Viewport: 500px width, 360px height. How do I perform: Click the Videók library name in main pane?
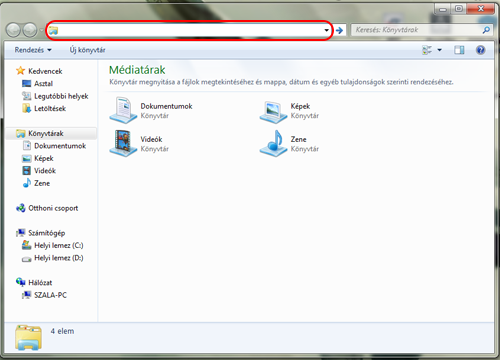tap(151, 139)
